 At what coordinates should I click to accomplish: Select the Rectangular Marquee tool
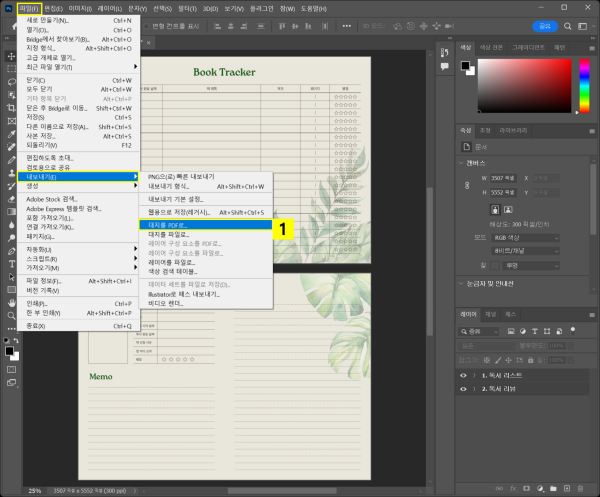[11, 69]
